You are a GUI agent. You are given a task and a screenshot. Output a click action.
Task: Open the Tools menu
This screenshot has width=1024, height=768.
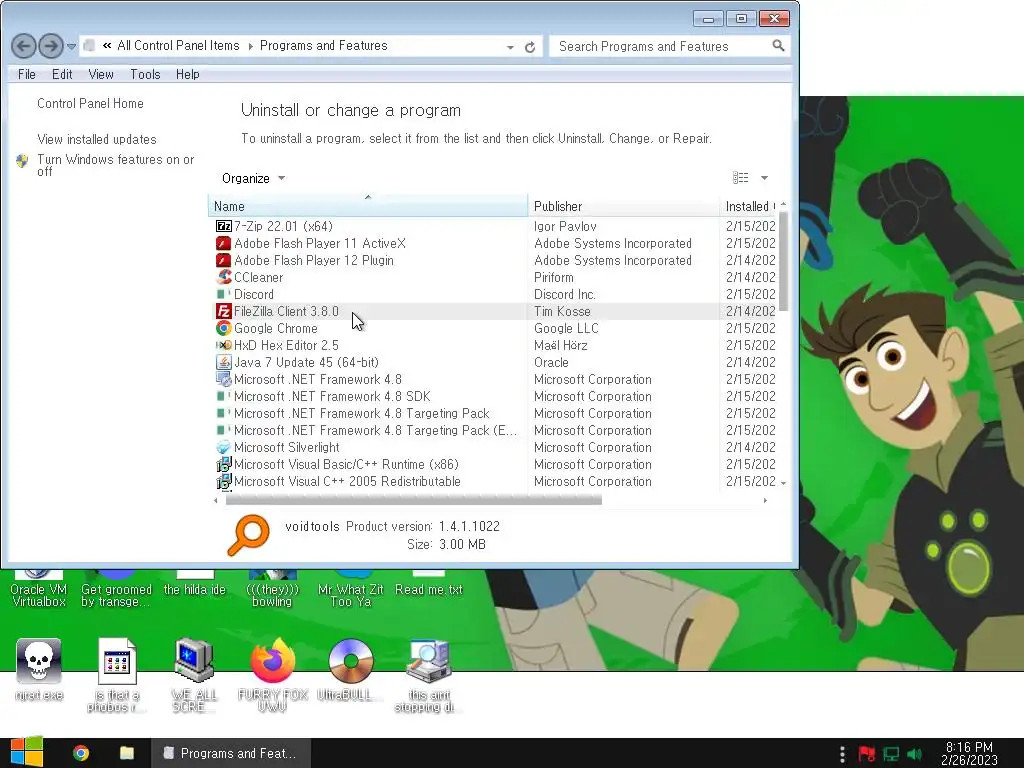[145, 74]
